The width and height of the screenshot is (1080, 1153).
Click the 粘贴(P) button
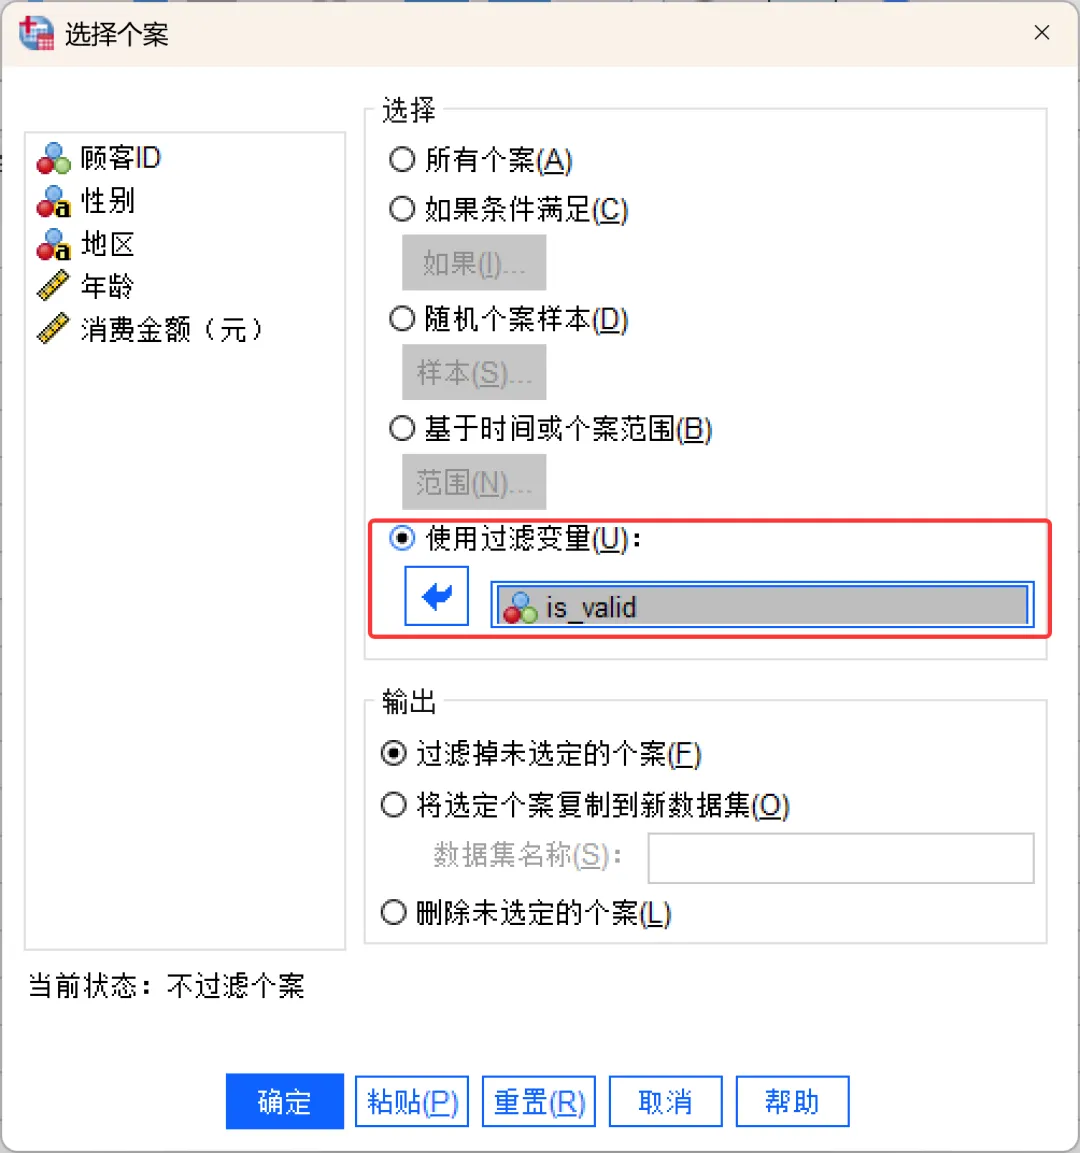tap(412, 1102)
